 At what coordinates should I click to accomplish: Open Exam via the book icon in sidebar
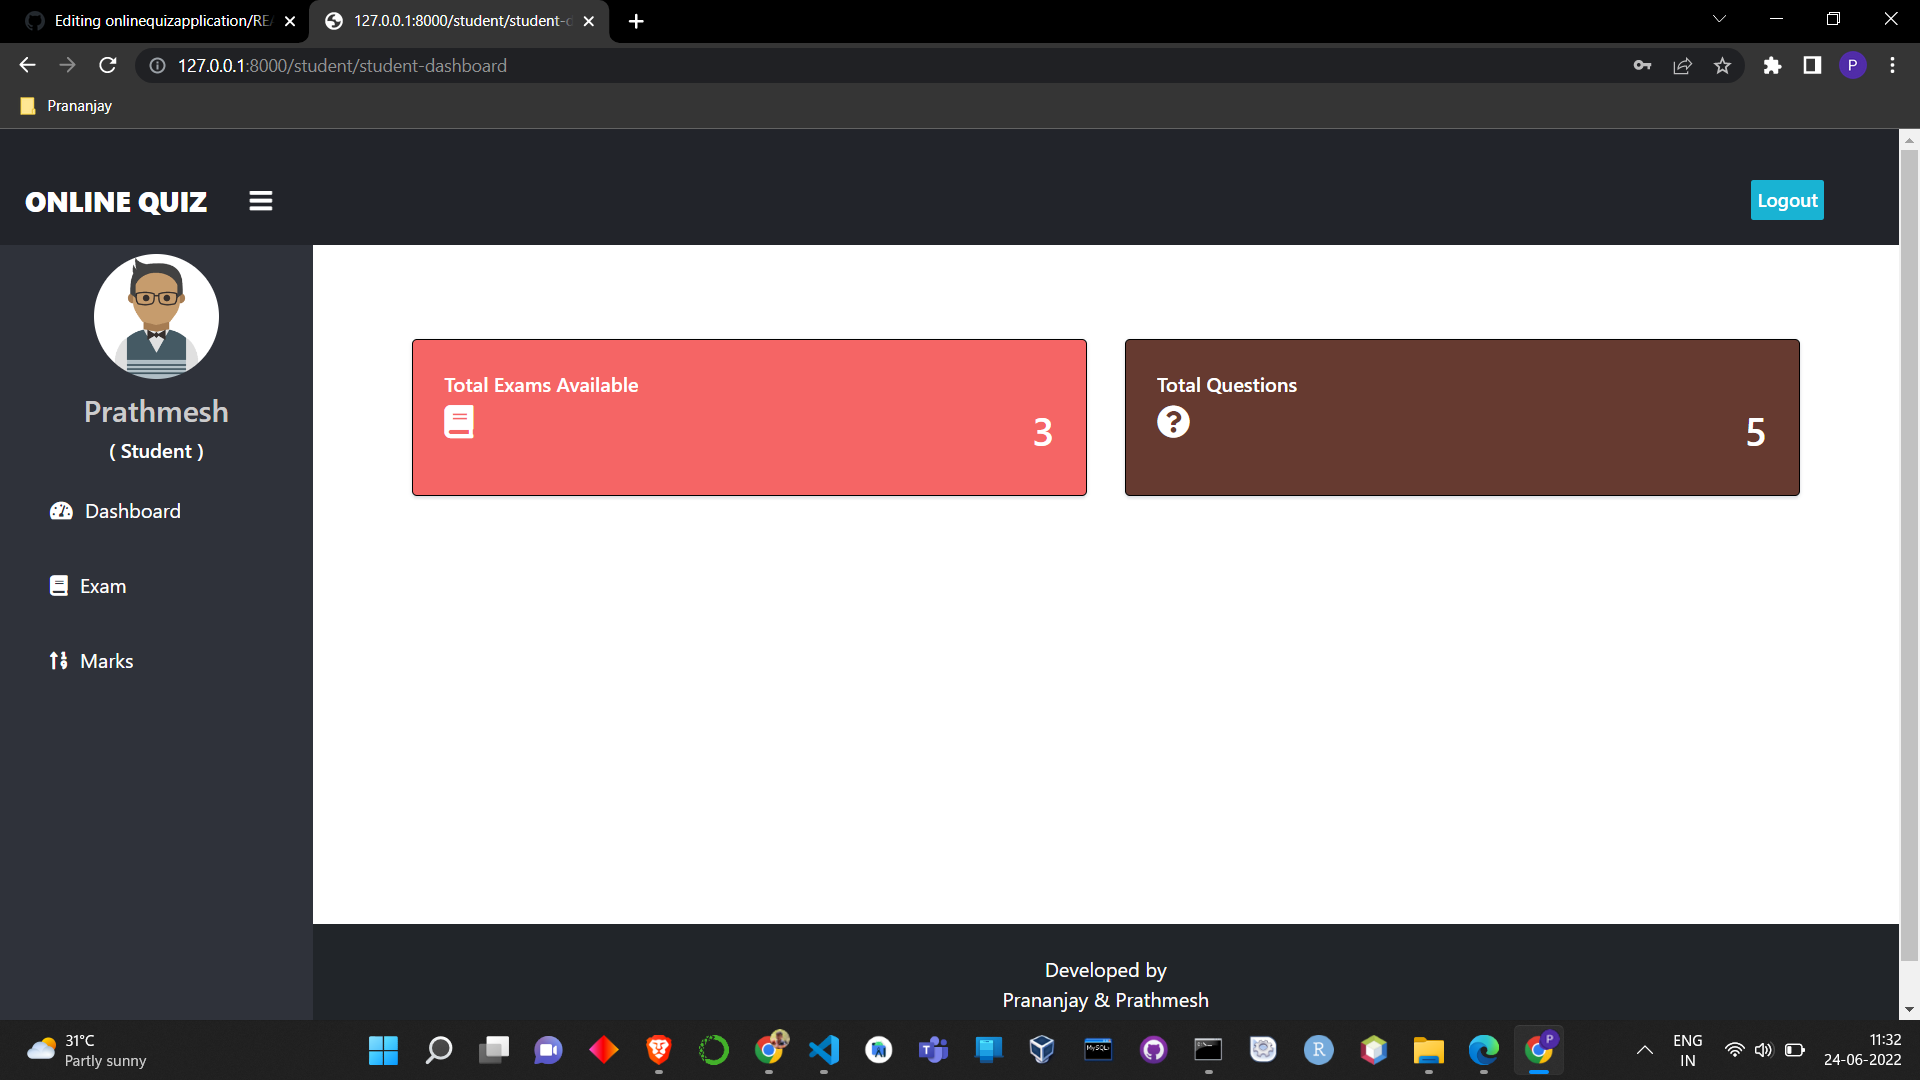[59, 585]
